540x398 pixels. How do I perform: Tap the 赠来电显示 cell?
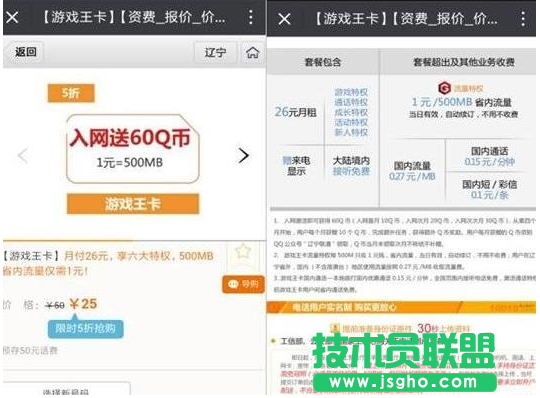[x=296, y=166]
